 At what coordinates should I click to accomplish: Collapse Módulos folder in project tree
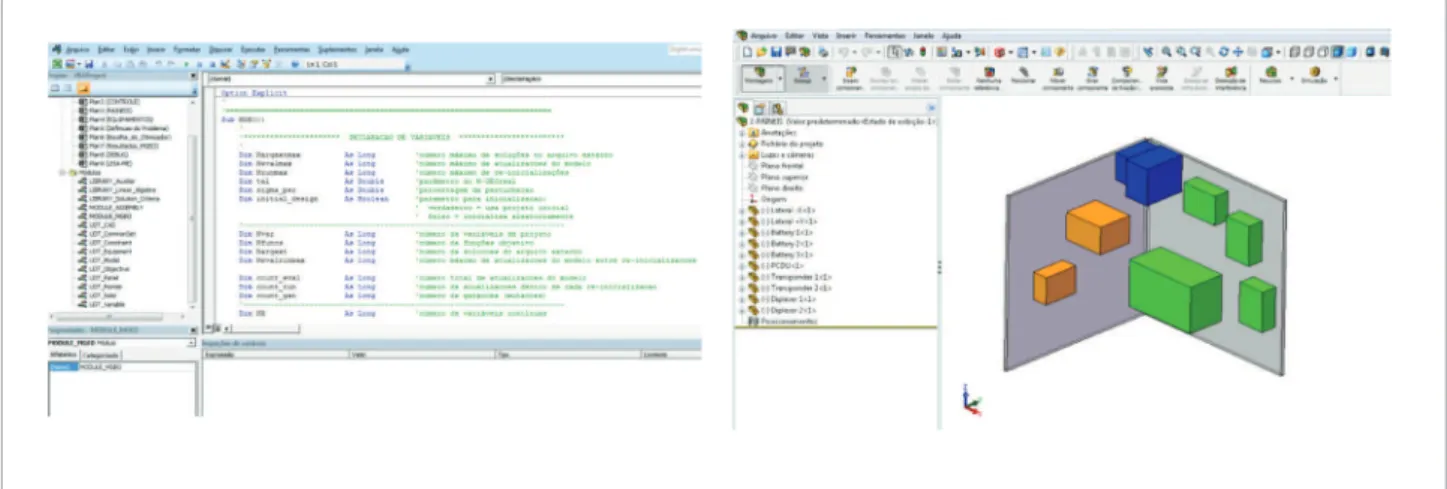tap(61, 172)
